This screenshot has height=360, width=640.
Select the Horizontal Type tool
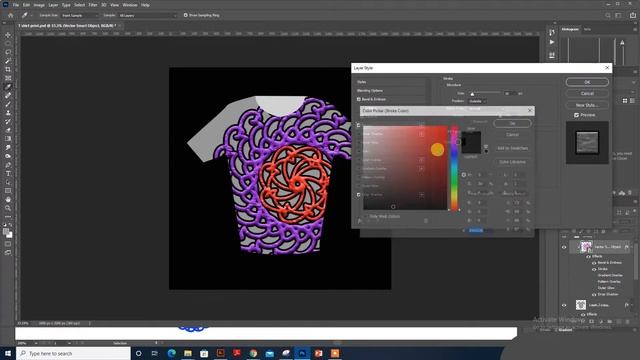8,173
